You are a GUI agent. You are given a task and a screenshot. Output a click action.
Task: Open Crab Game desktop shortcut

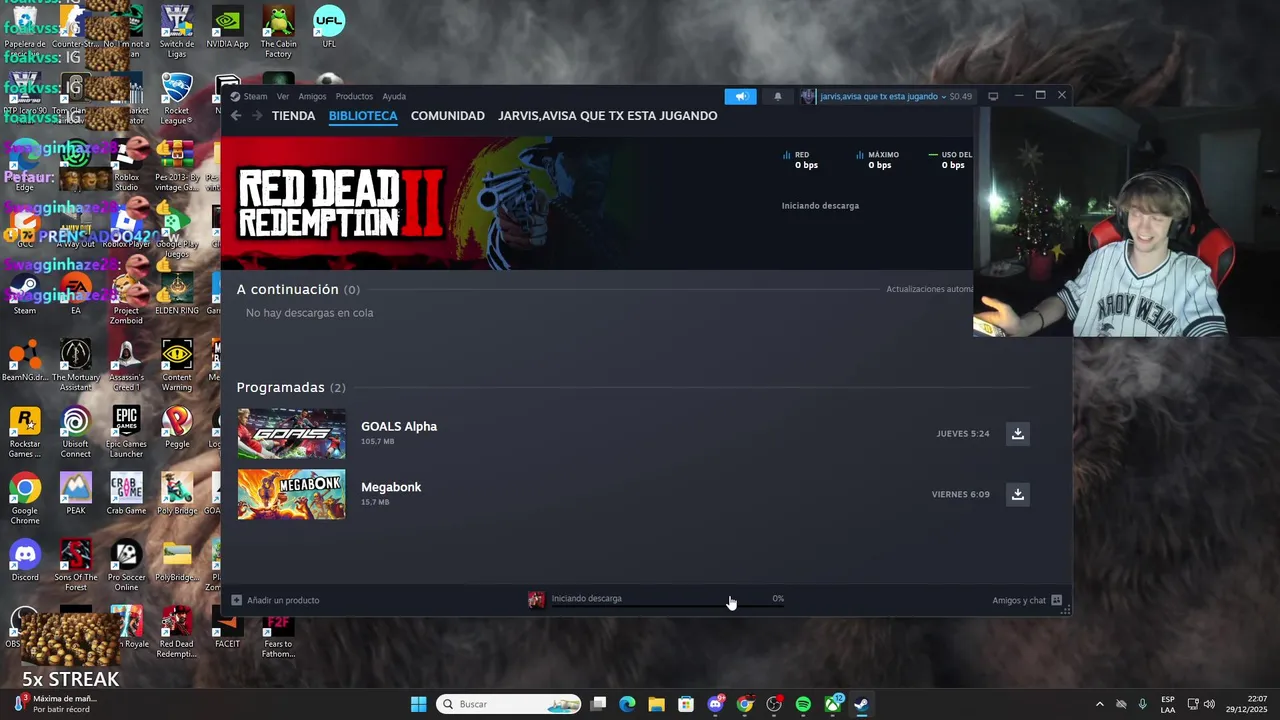[x=126, y=494]
